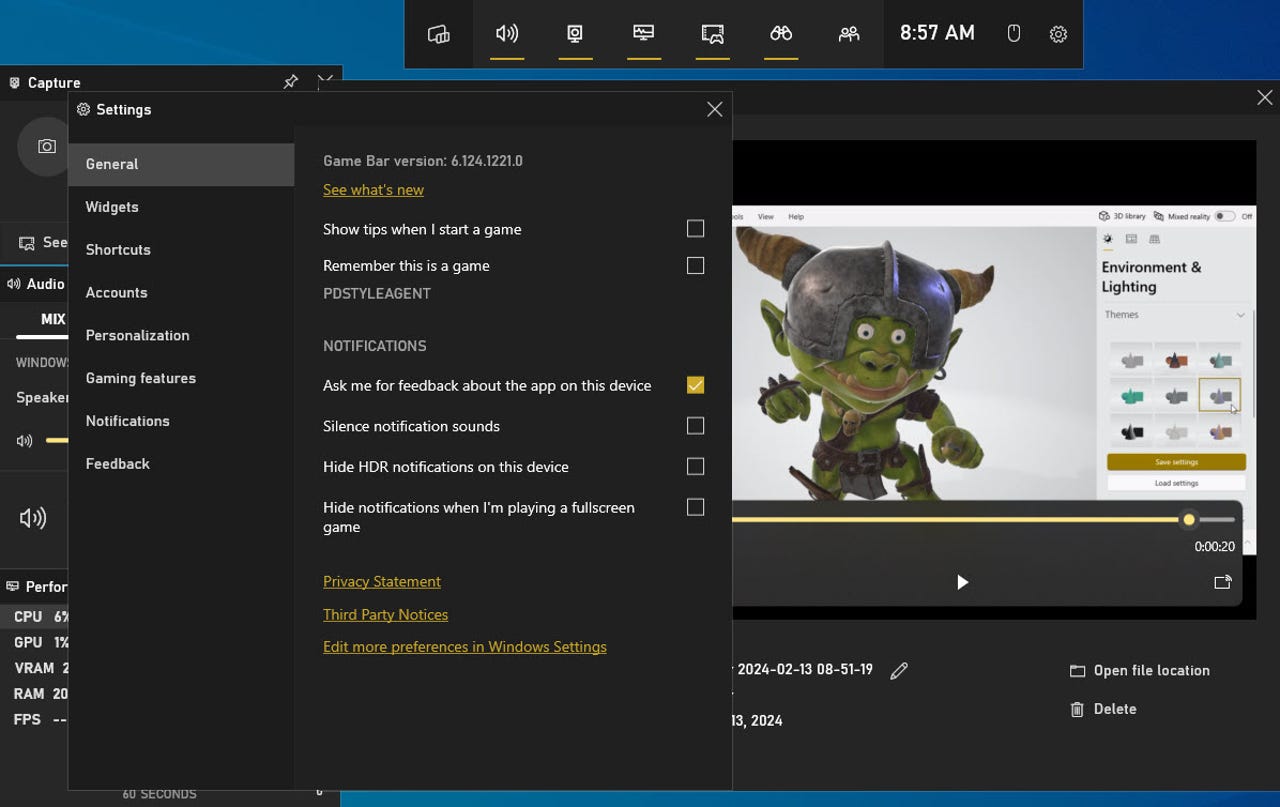Viewport: 1280px width, 807px height.
Task: Open the Feedback settings tab
Action: click(x=181, y=464)
